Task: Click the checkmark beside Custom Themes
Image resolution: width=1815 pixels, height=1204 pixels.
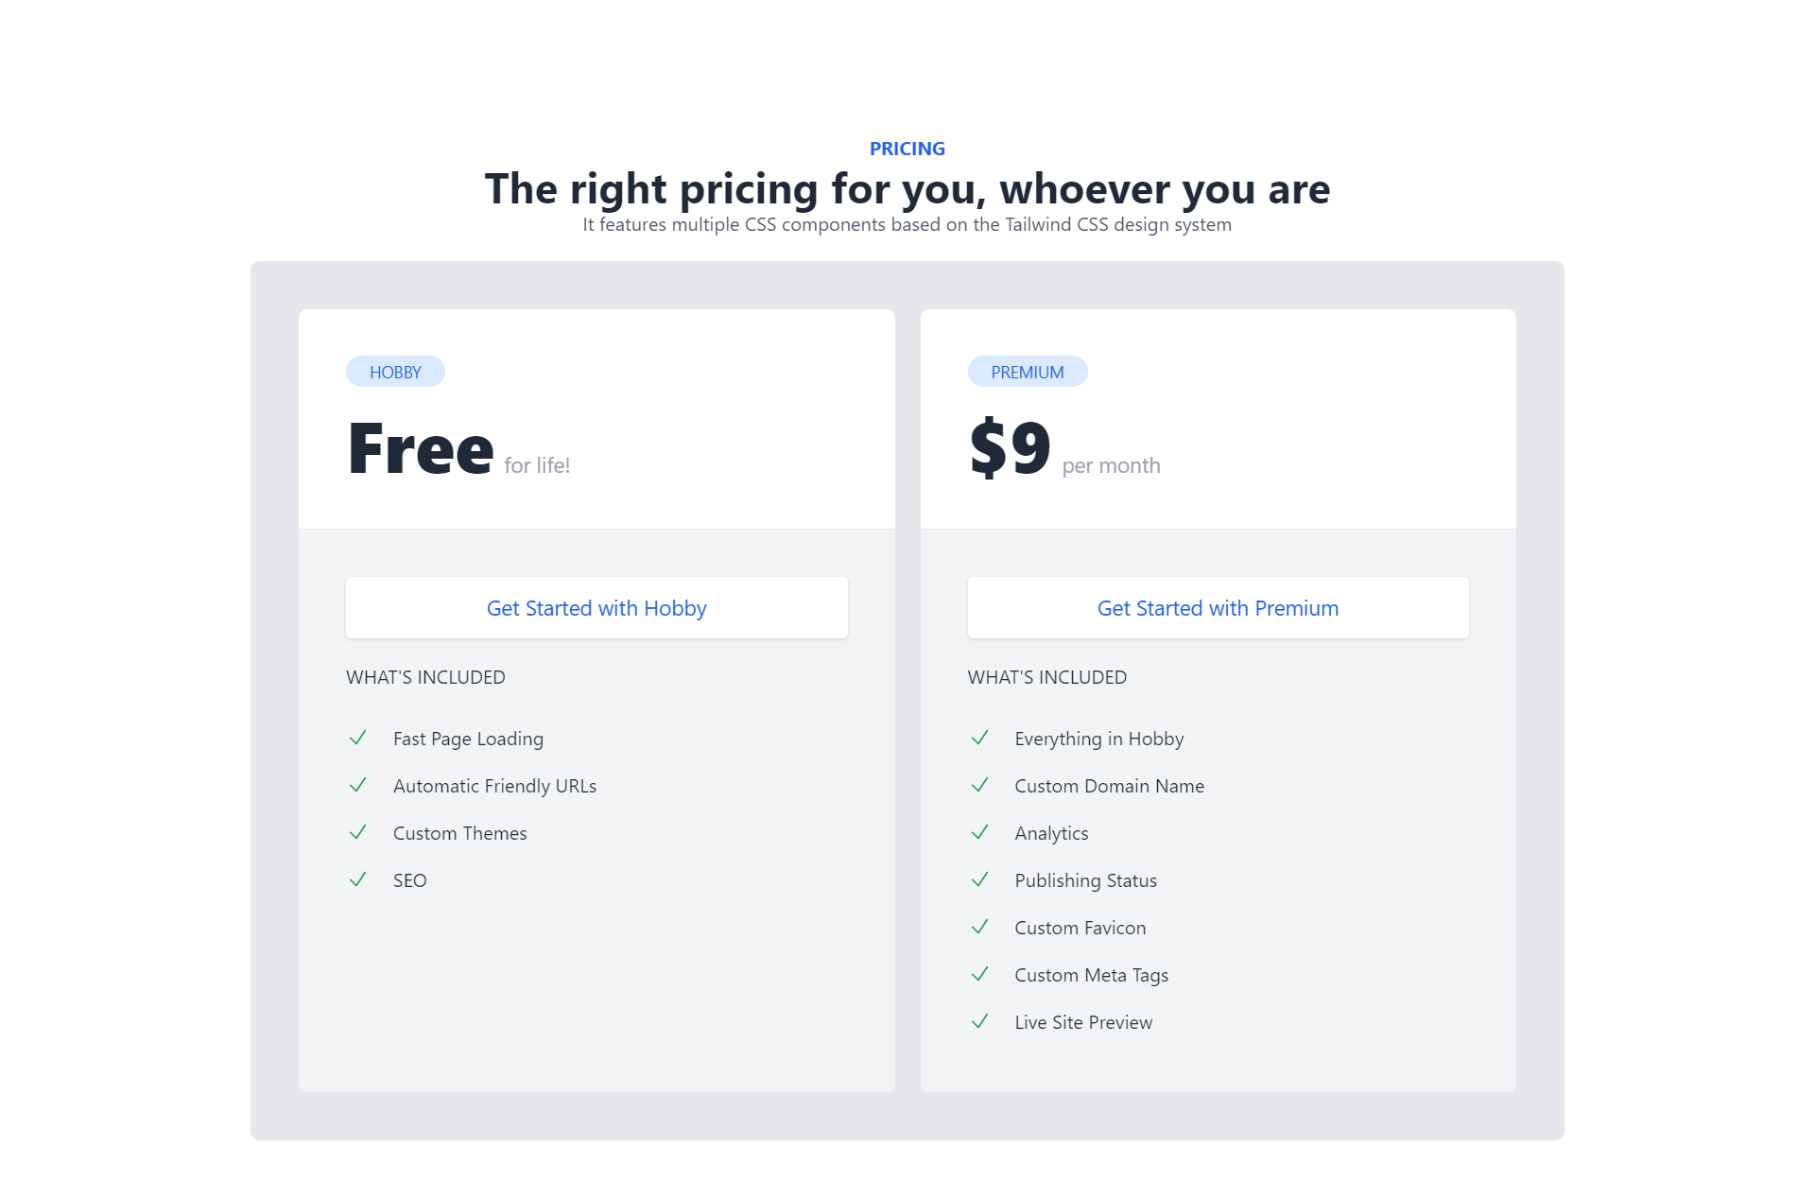Action: pos(358,832)
